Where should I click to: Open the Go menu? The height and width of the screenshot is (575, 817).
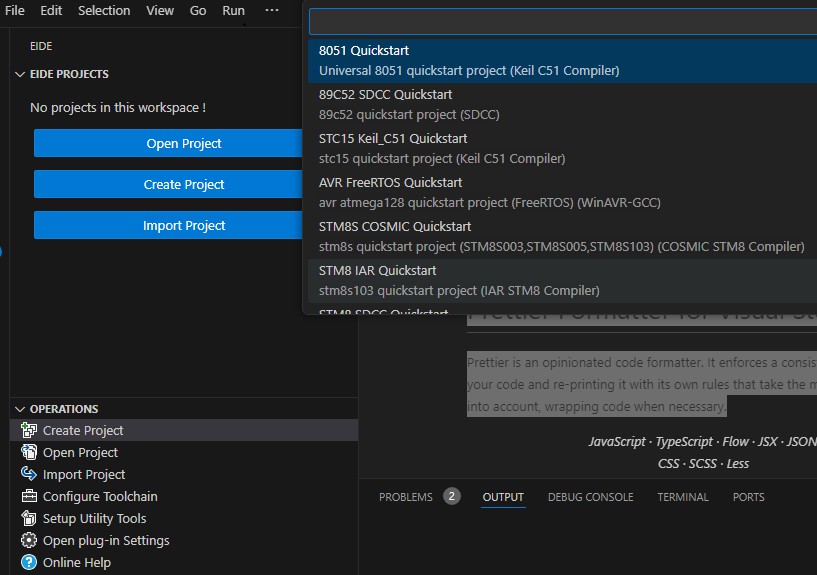(198, 10)
